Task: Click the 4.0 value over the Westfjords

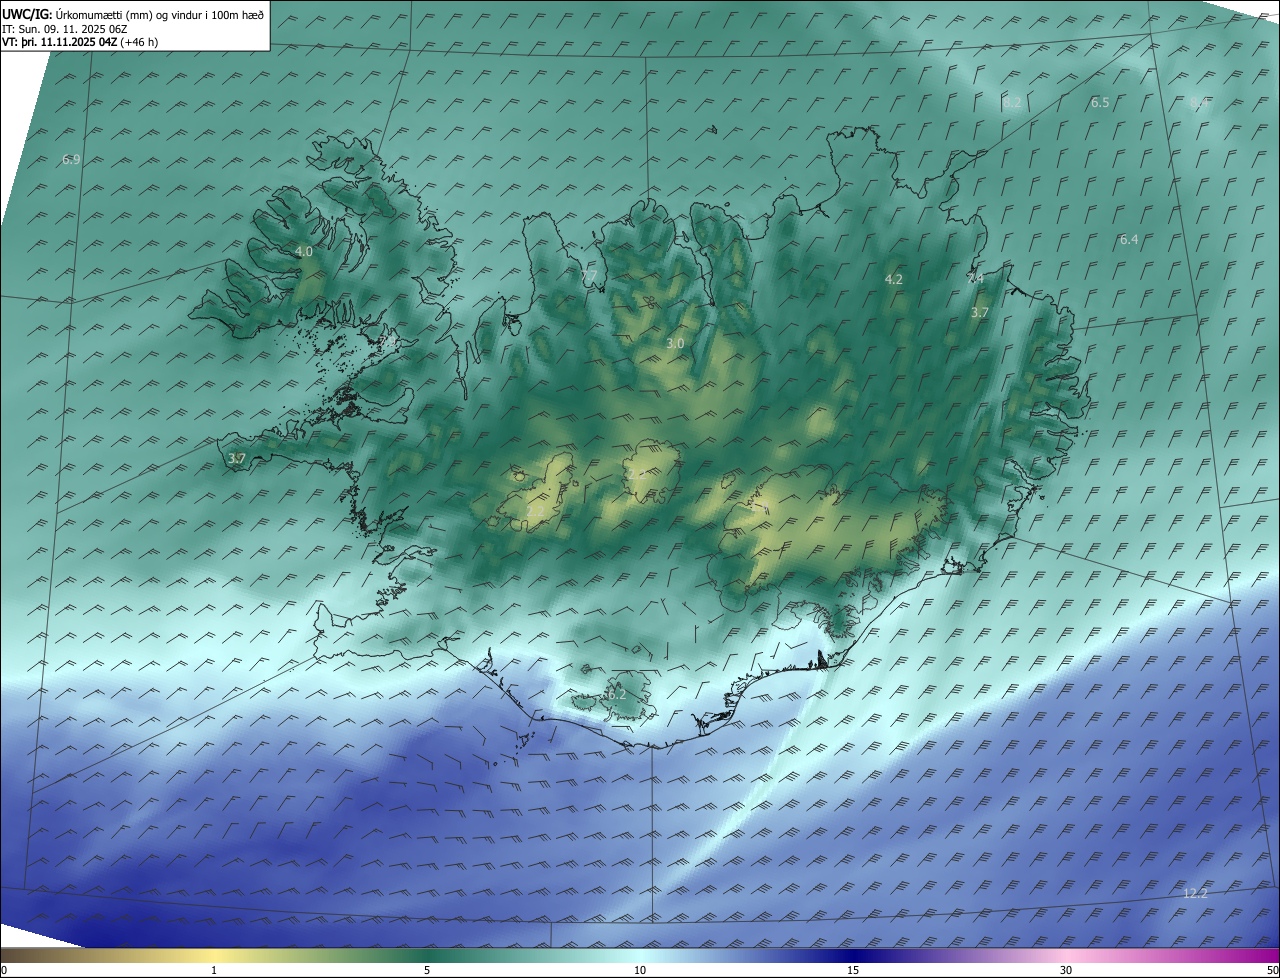Action: (x=304, y=252)
